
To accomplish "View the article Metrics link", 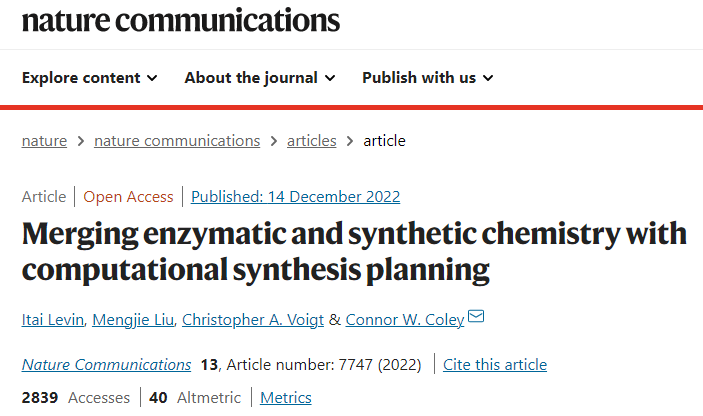I will coord(286,397).
